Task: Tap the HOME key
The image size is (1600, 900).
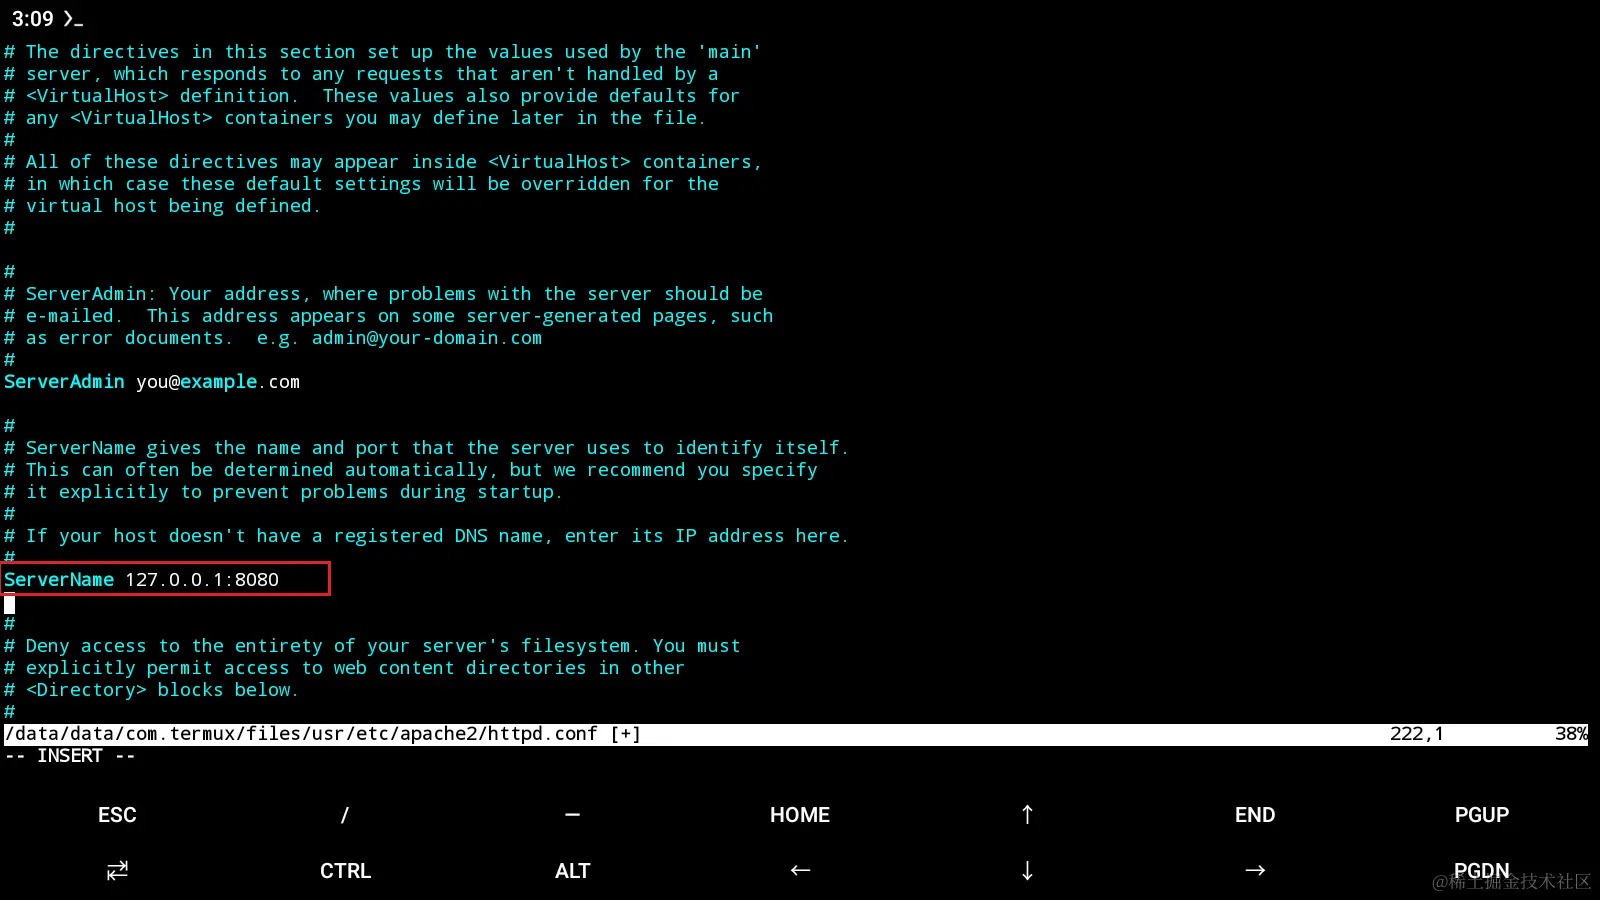Action: pyautogui.click(x=800, y=815)
